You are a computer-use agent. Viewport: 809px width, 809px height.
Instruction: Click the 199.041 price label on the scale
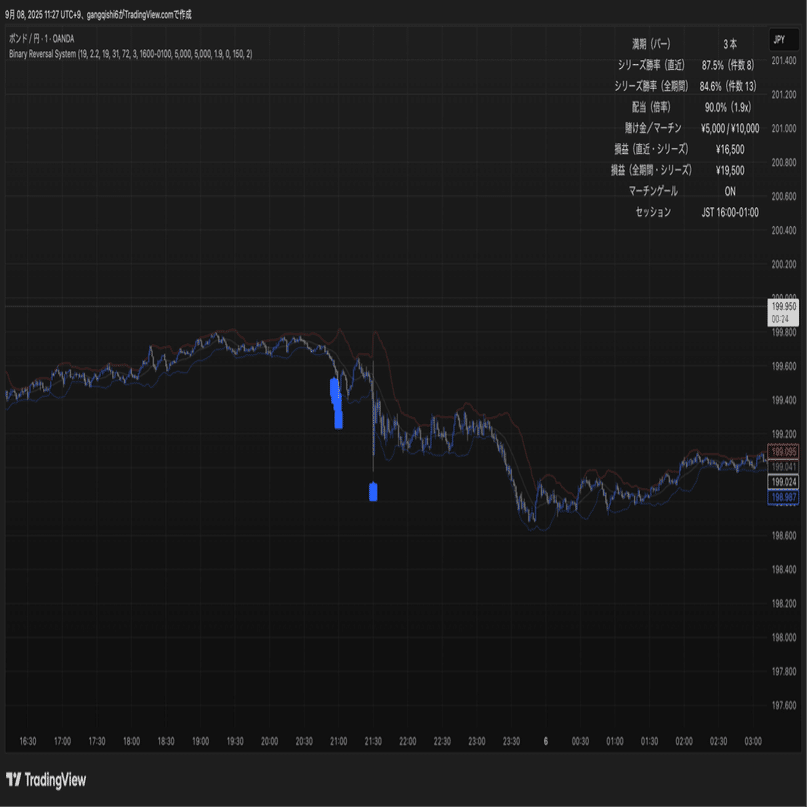[x=782, y=466]
